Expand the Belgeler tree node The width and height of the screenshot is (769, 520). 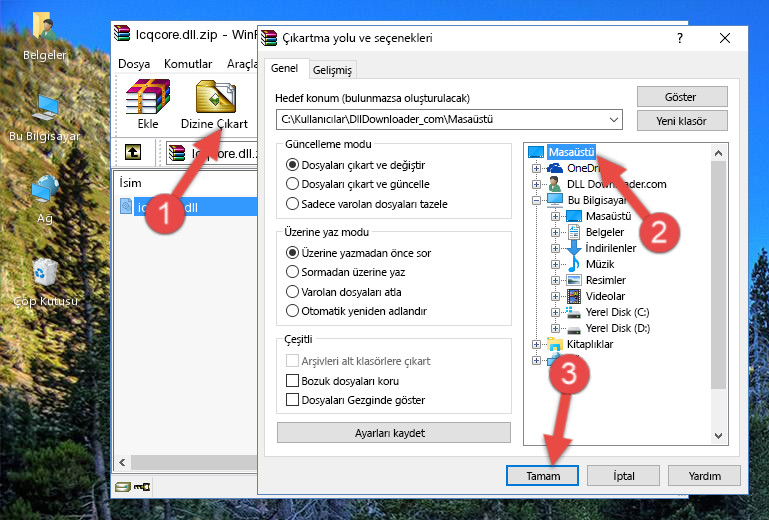pos(555,232)
